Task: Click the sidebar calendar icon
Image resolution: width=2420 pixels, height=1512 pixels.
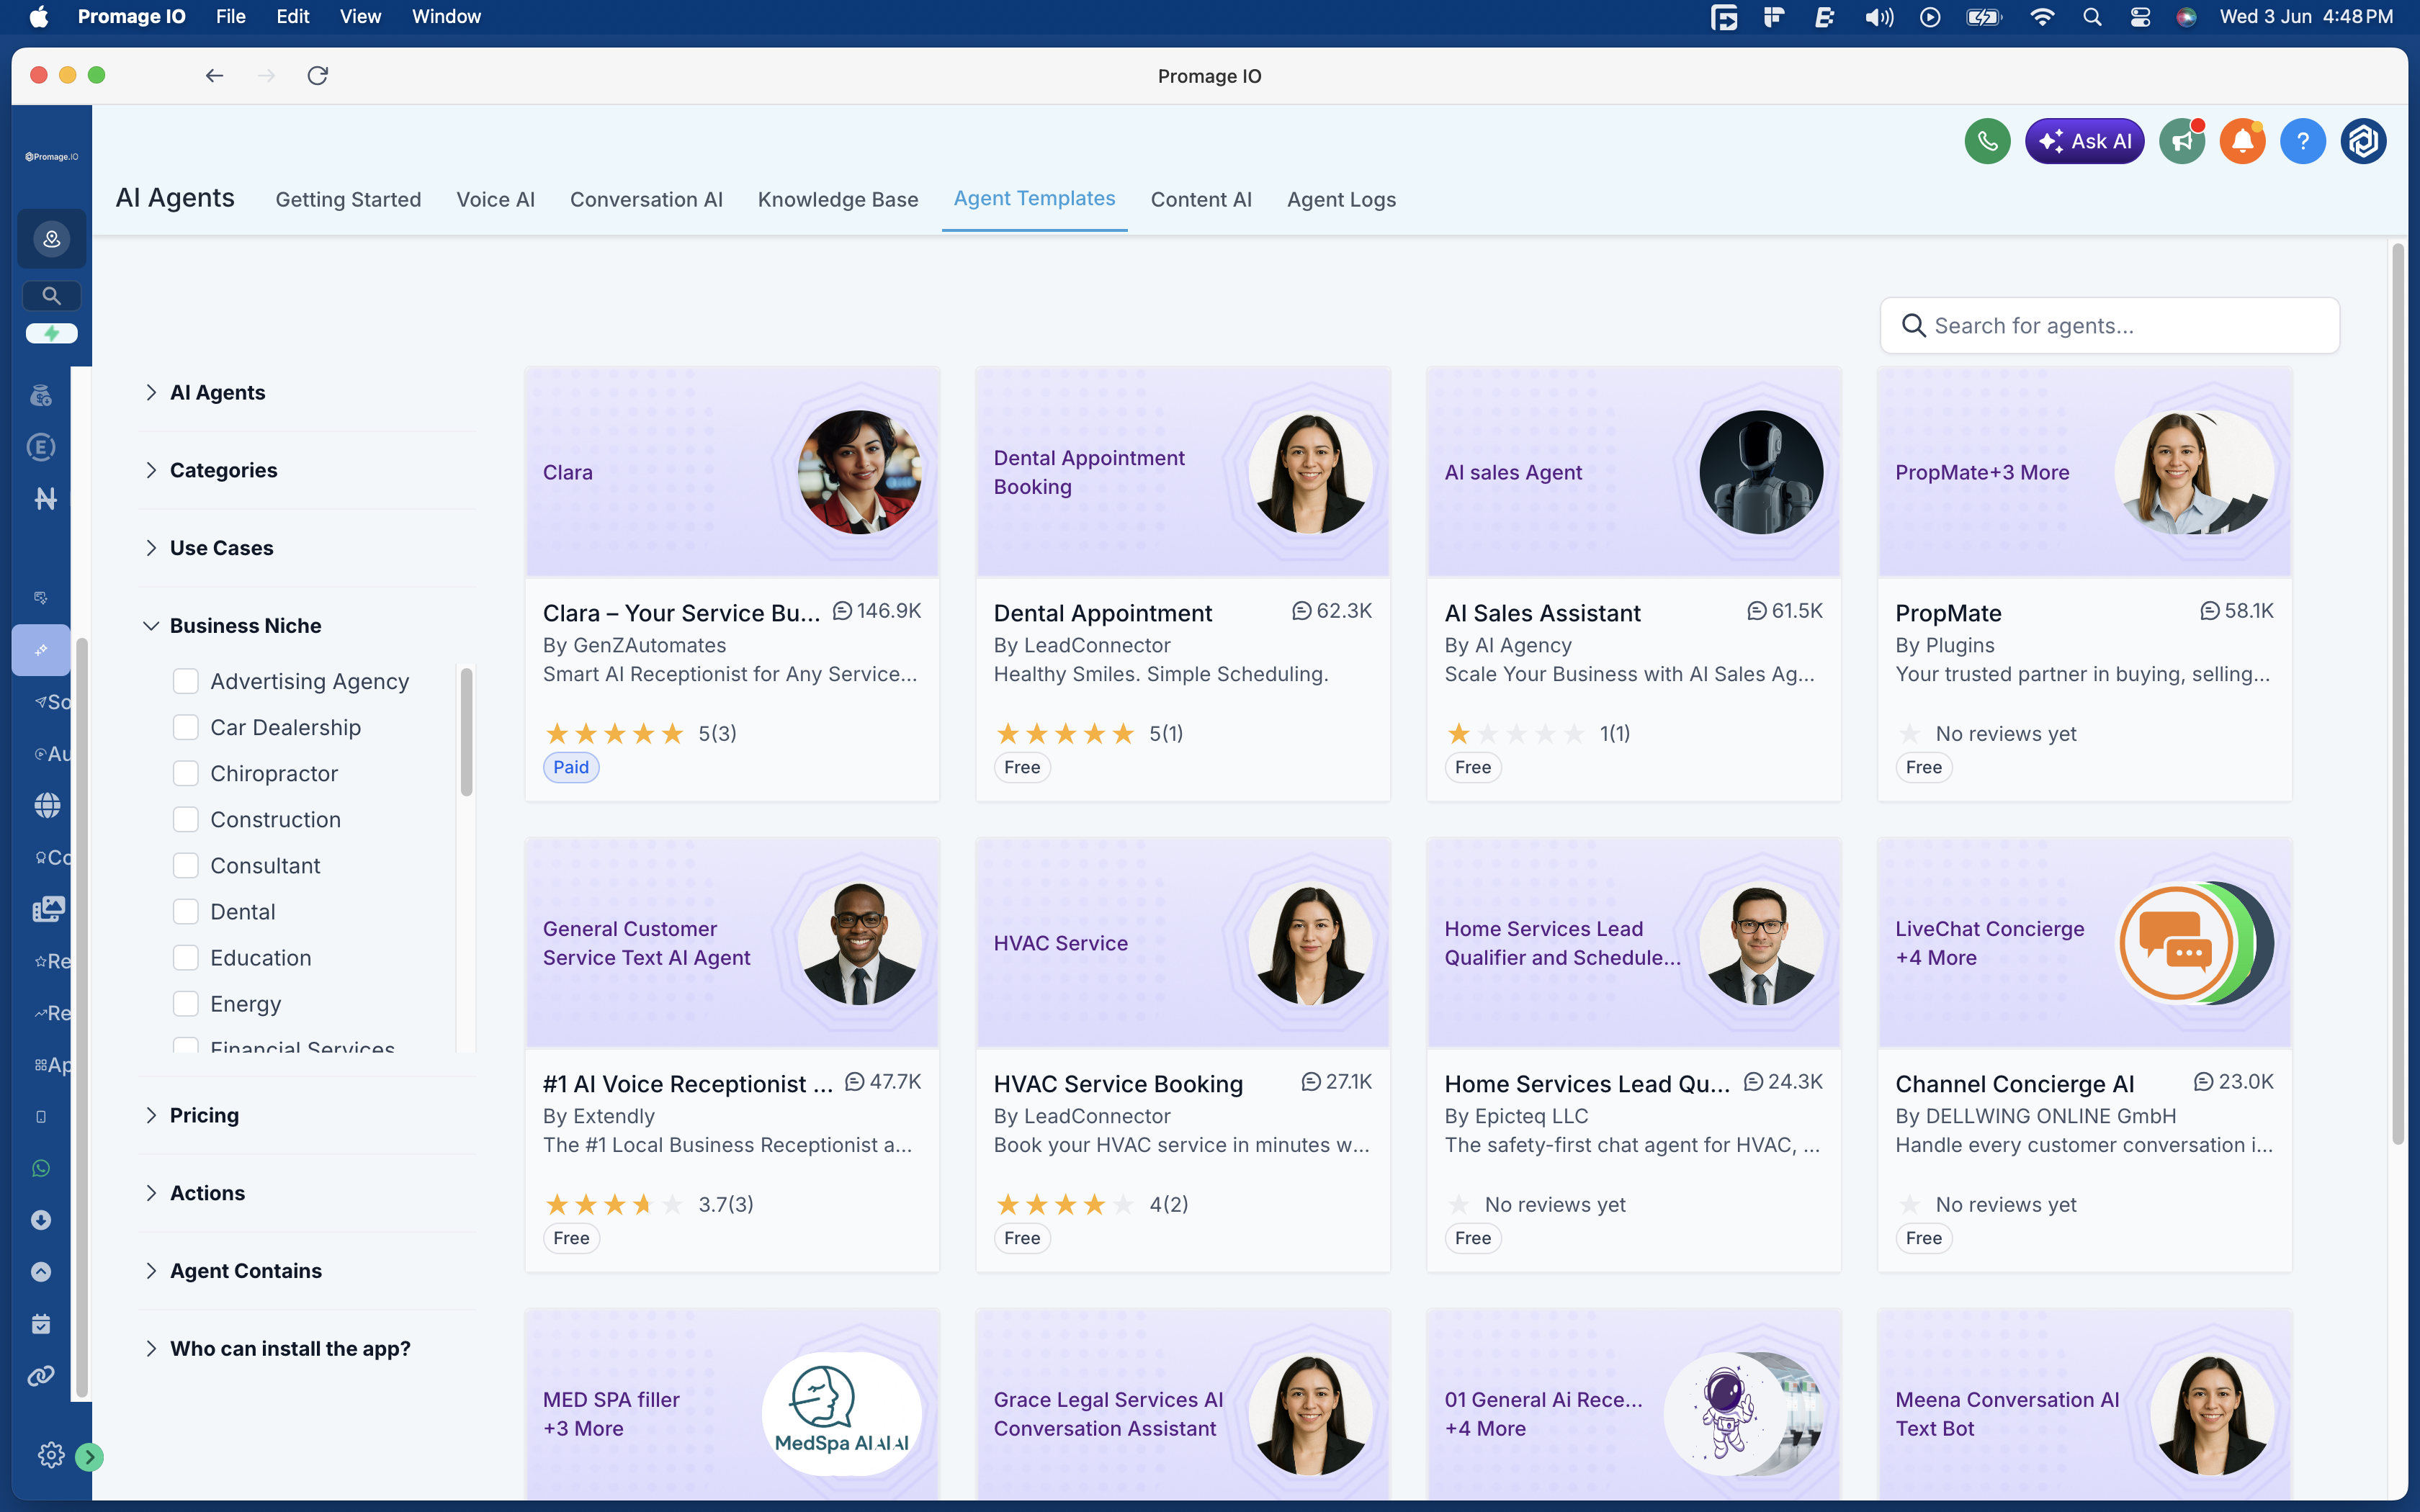Action: pyautogui.click(x=41, y=1324)
